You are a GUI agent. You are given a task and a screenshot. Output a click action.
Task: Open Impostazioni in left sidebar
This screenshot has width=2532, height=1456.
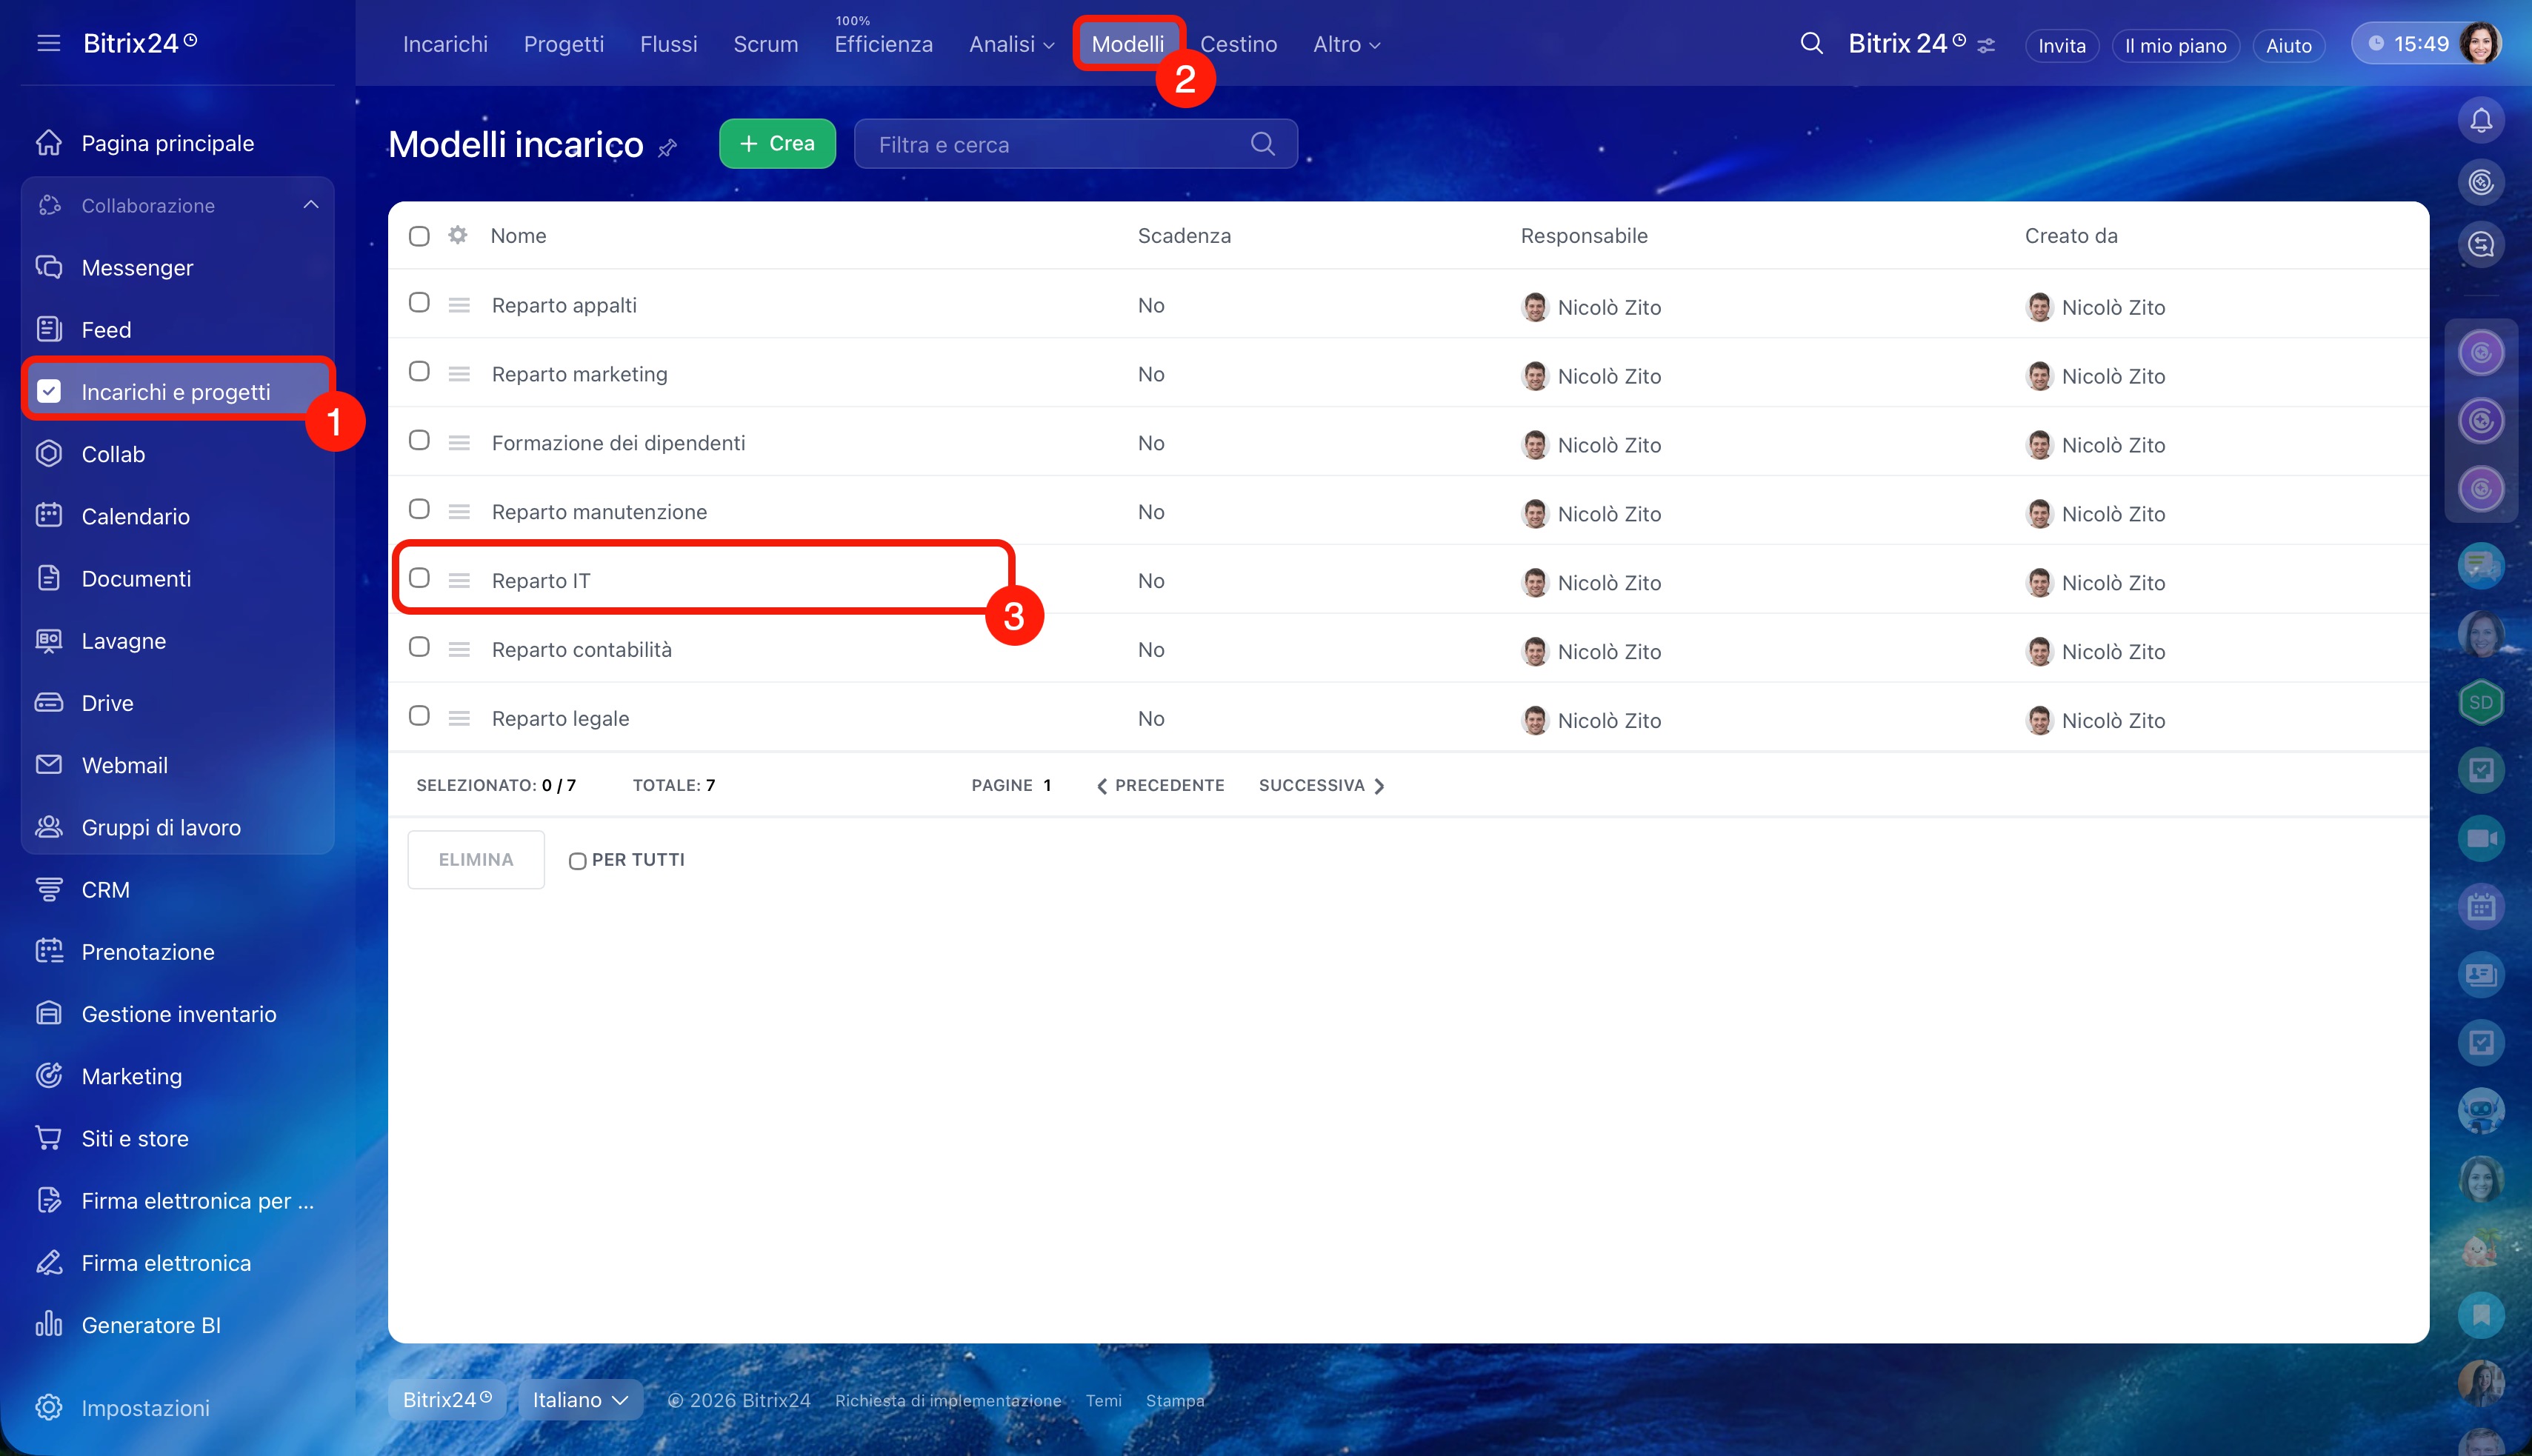tap(145, 1407)
